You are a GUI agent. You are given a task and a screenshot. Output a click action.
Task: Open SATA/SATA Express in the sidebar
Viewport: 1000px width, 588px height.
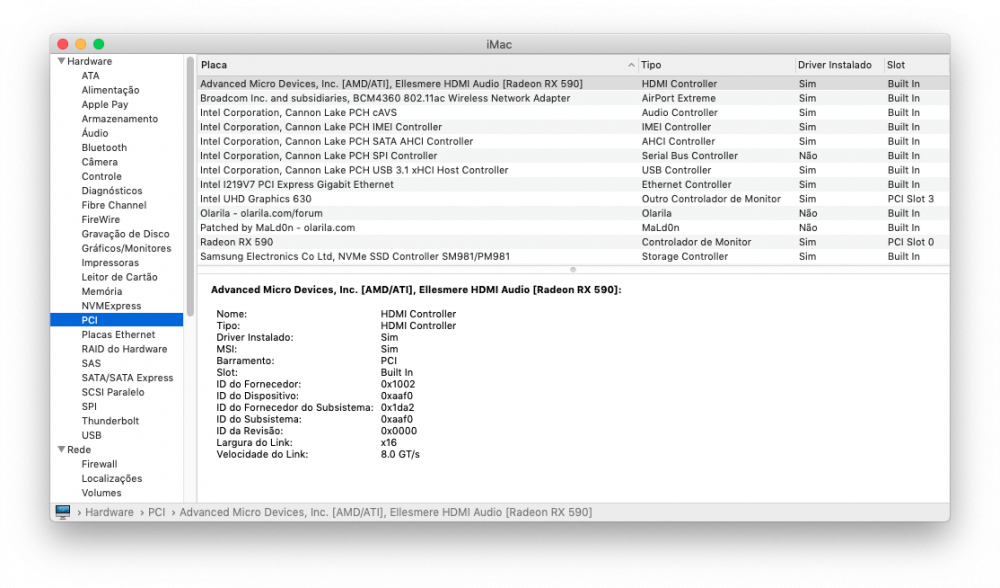pos(127,378)
